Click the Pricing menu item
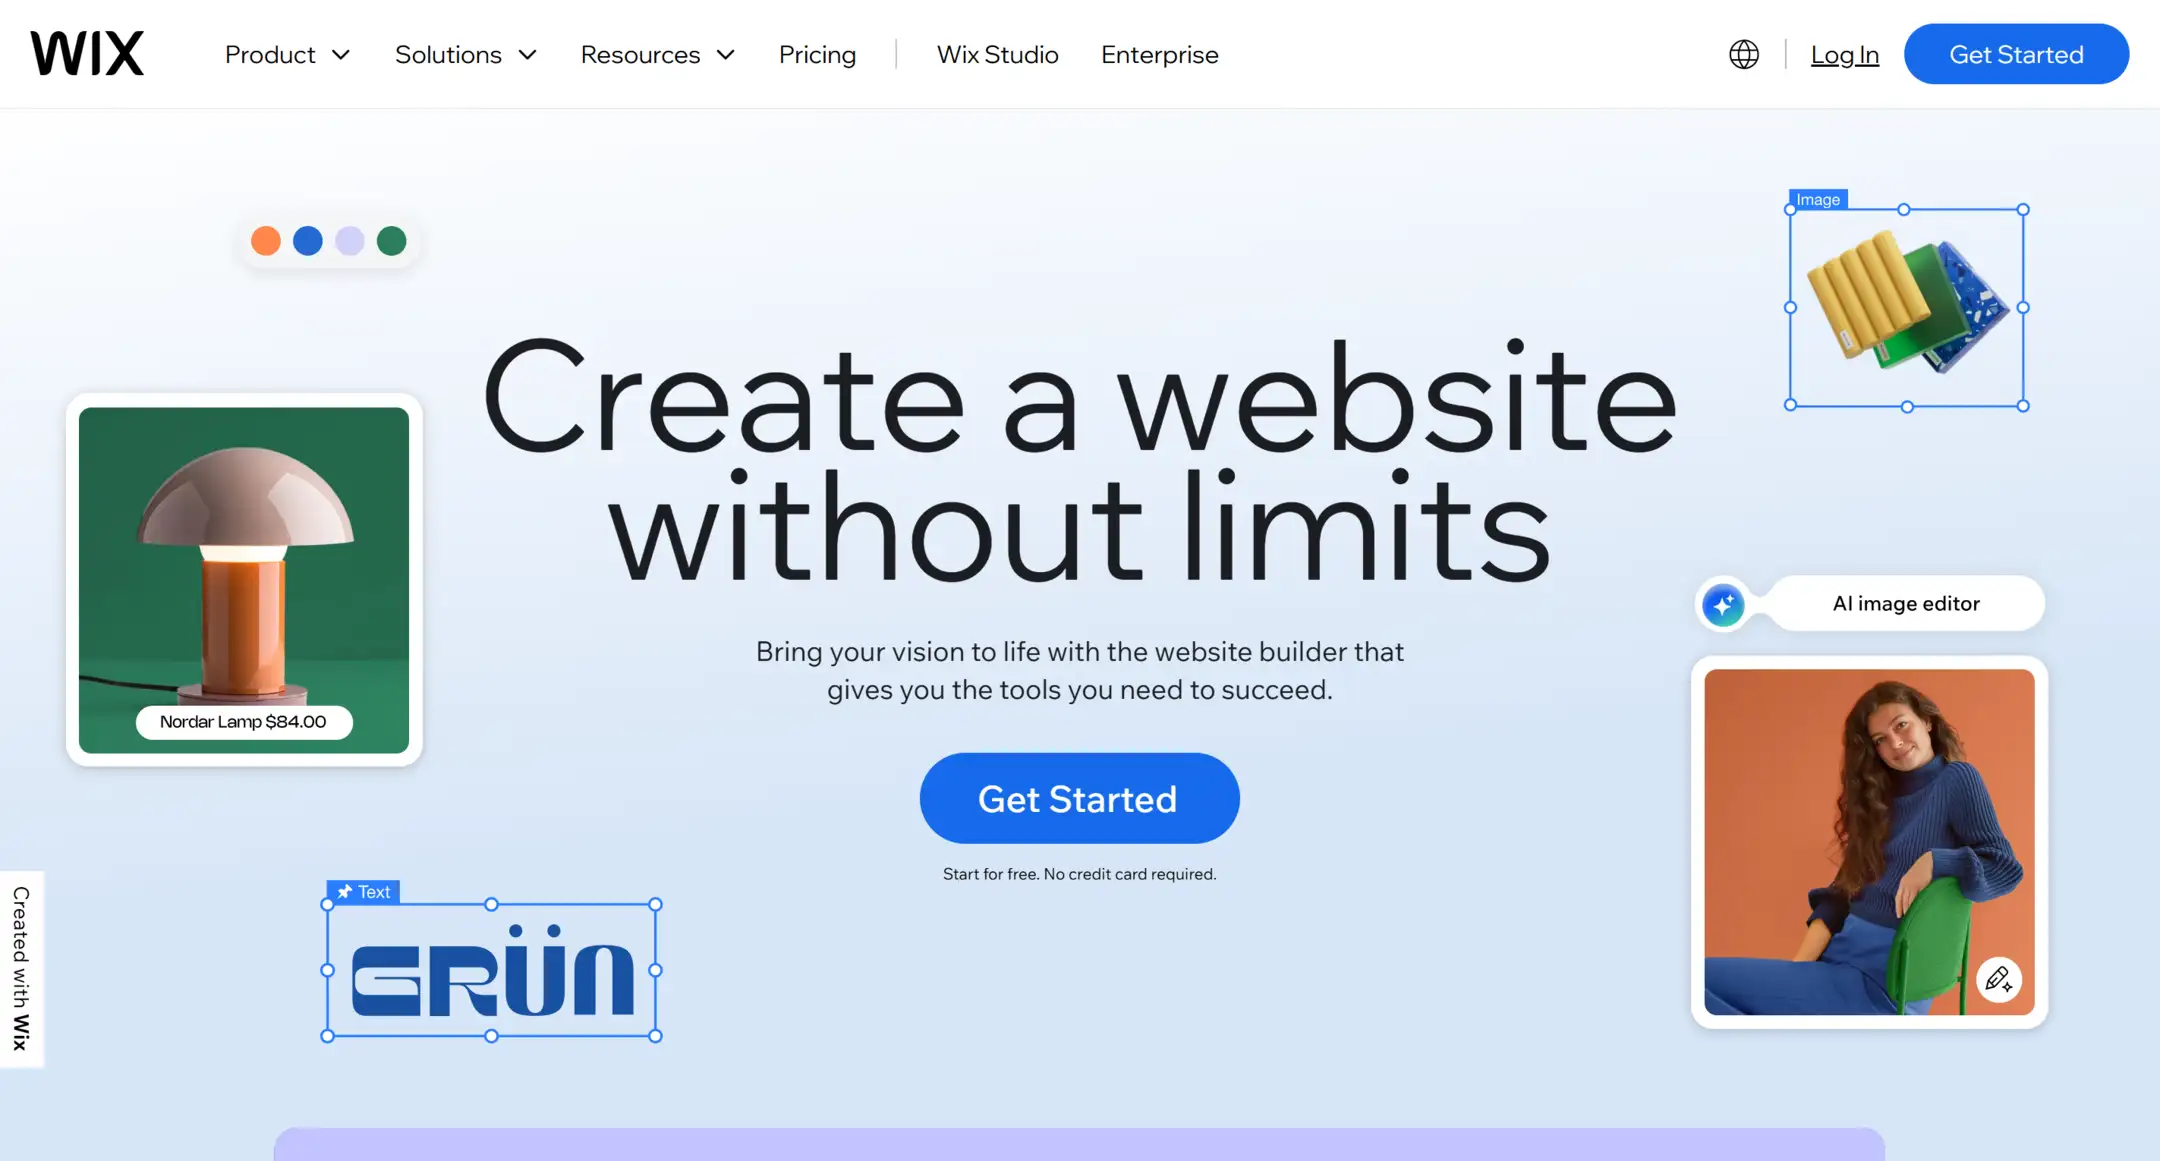 (x=816, y=53)
